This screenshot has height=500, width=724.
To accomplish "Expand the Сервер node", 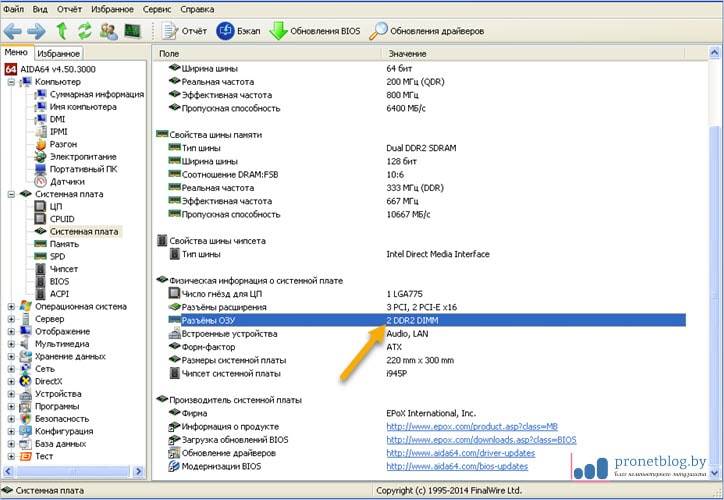I will (x=11, y=319).
